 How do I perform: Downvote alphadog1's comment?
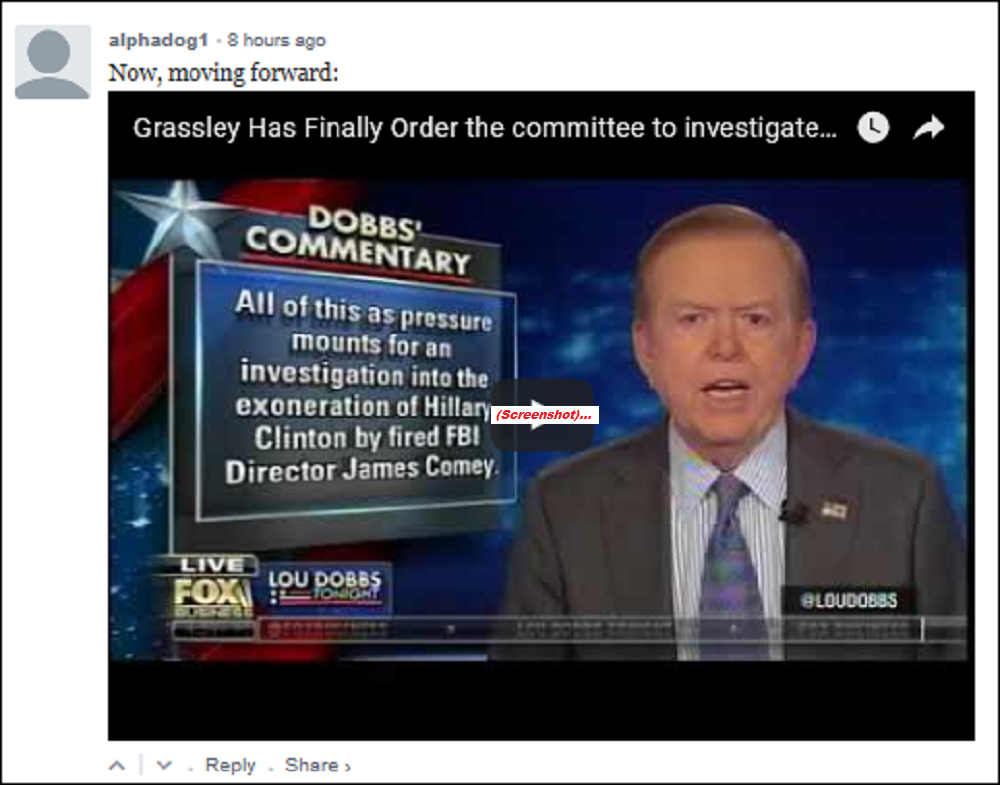(164, 765)
